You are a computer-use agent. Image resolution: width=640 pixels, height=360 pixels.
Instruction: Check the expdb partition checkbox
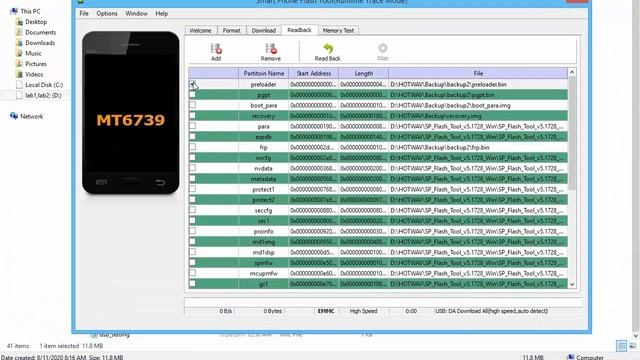click(x=192, y=137)
